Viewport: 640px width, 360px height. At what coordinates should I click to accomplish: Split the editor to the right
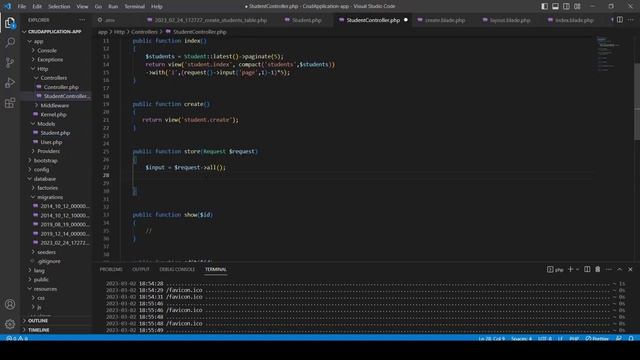pos(620,20)
